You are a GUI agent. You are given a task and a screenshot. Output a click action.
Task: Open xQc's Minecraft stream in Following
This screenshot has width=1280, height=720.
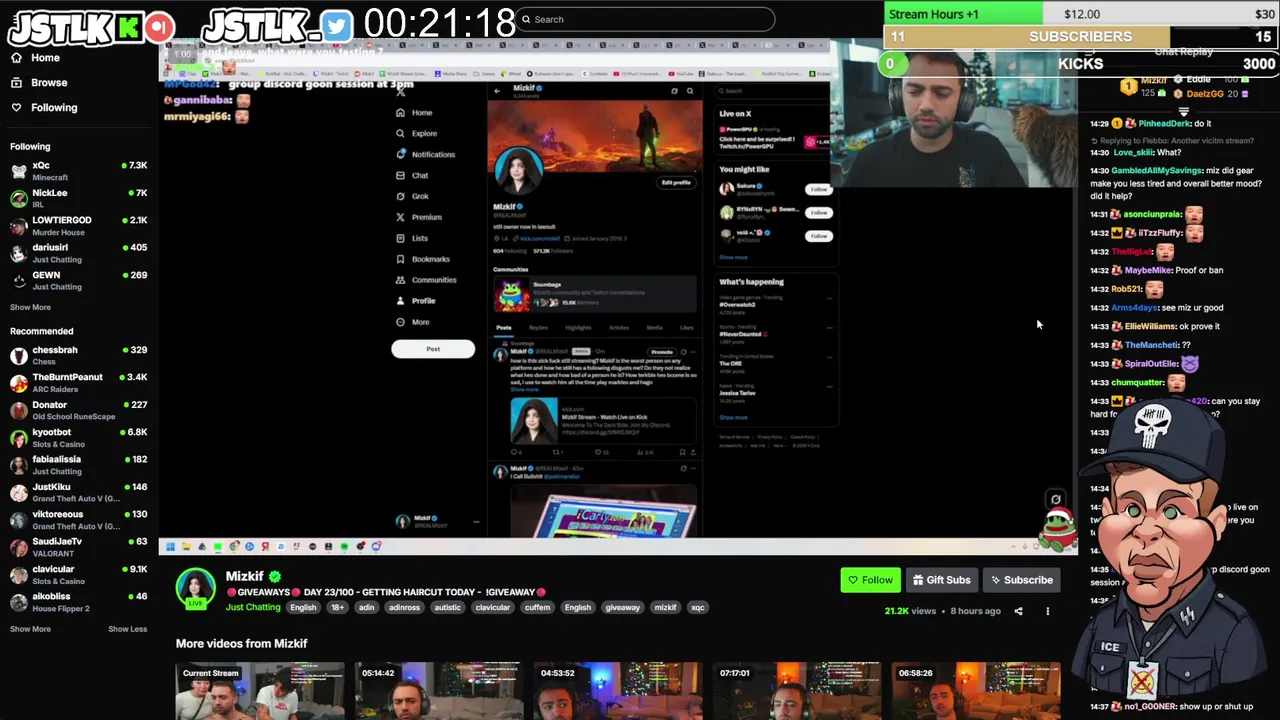[78, 171]
